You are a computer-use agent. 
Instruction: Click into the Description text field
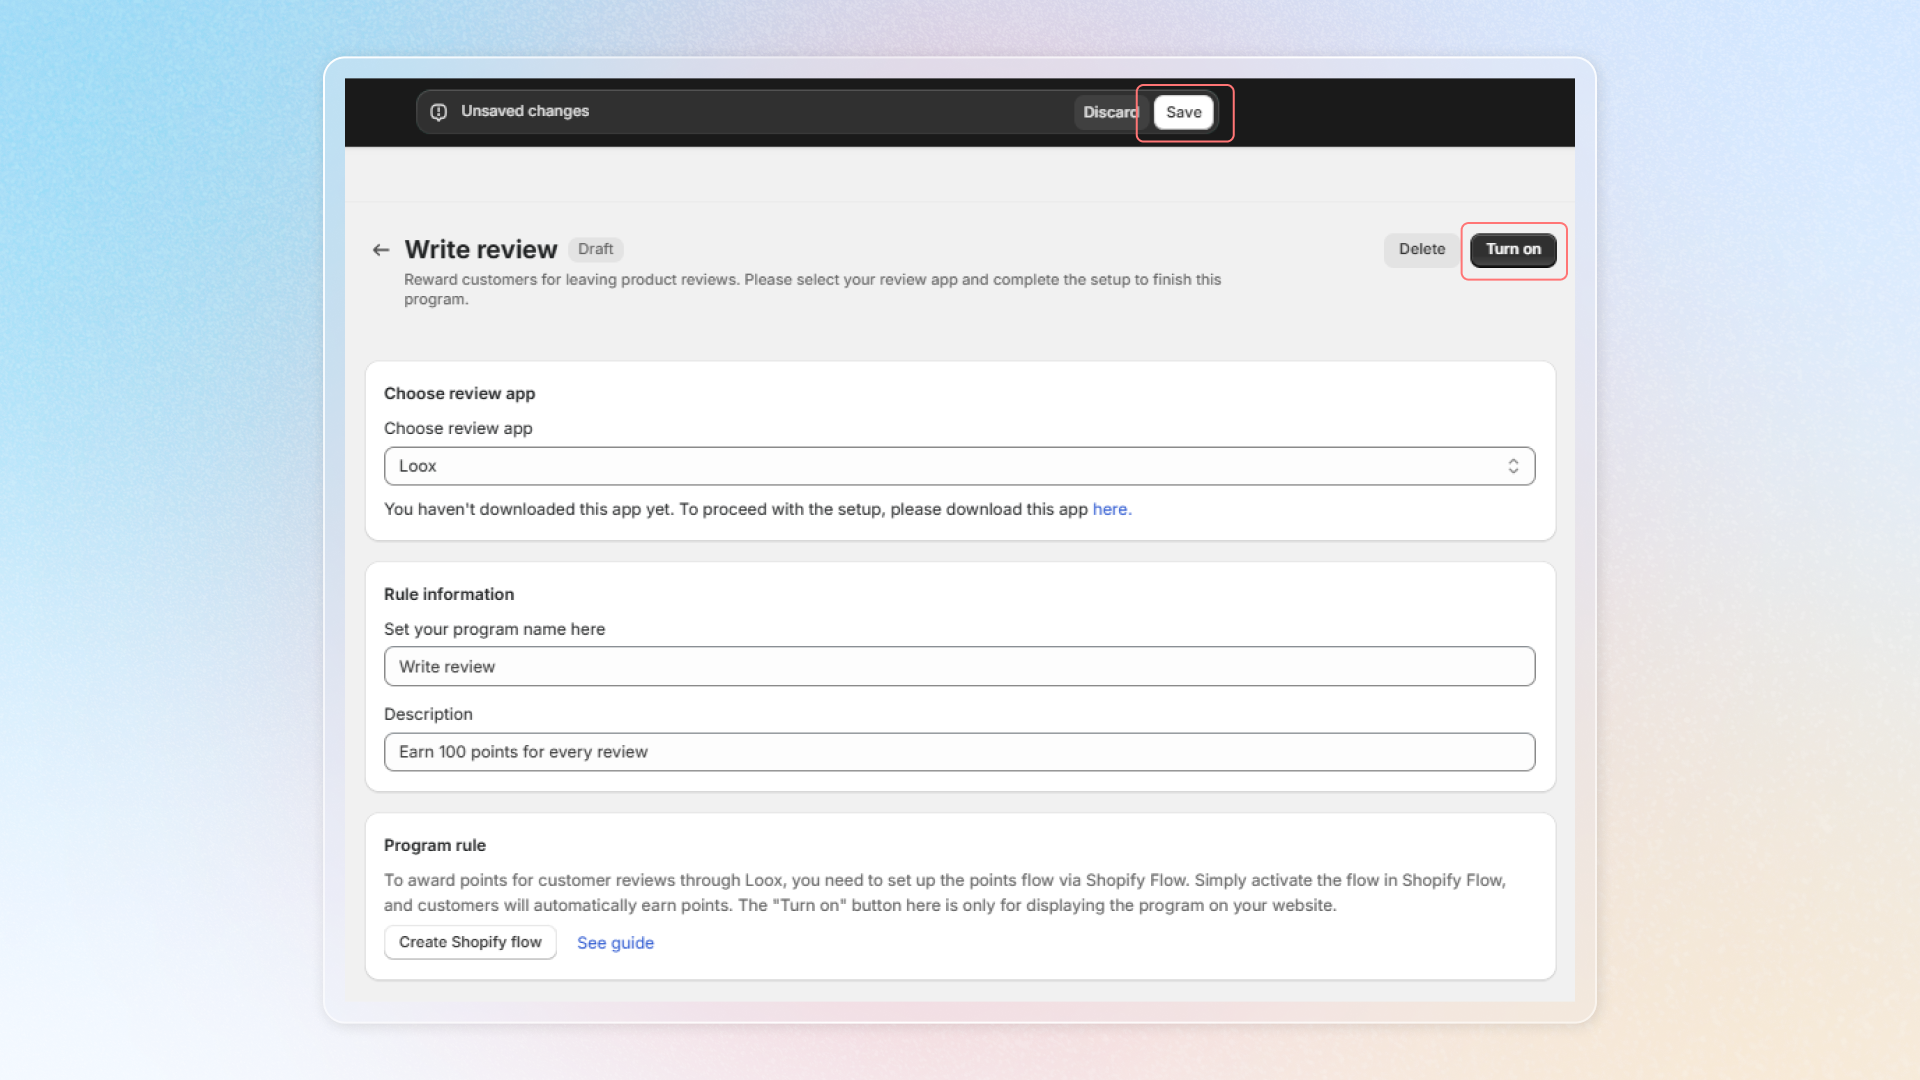click(958, 752)
